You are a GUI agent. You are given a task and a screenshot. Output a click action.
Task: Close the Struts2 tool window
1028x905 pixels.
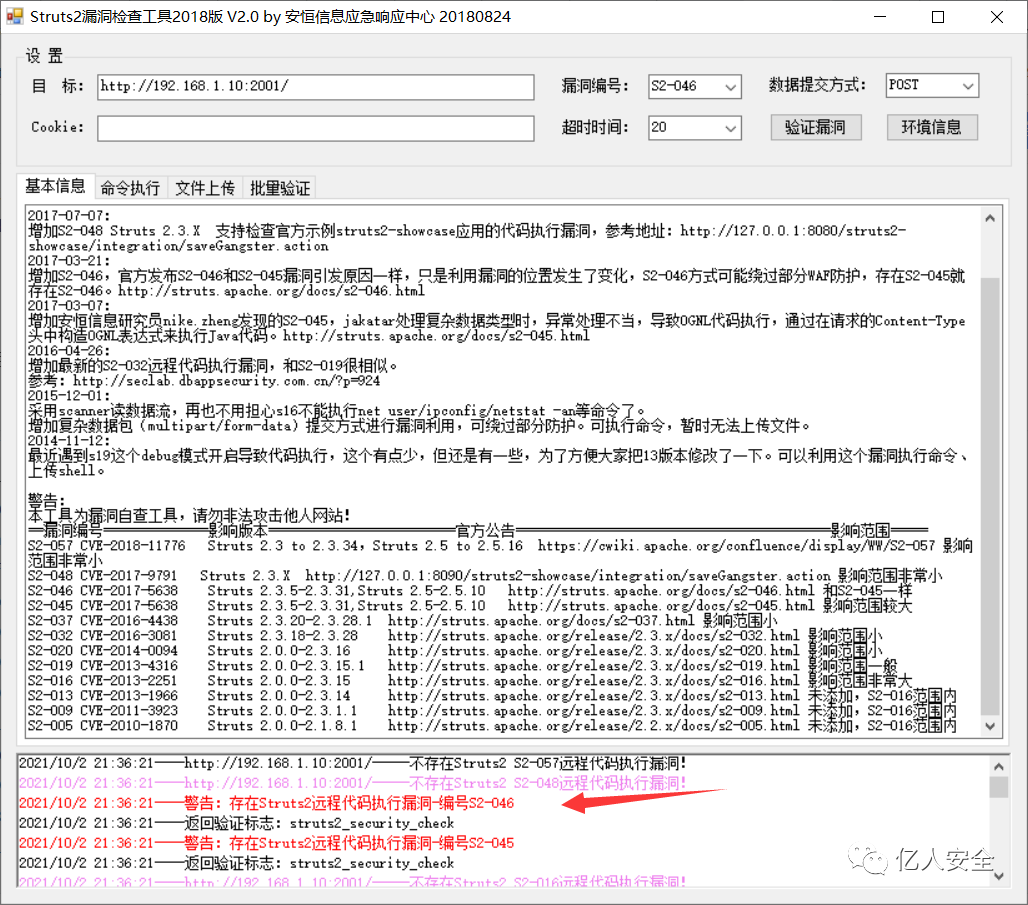pyautogui.click(x=997, y=16)
